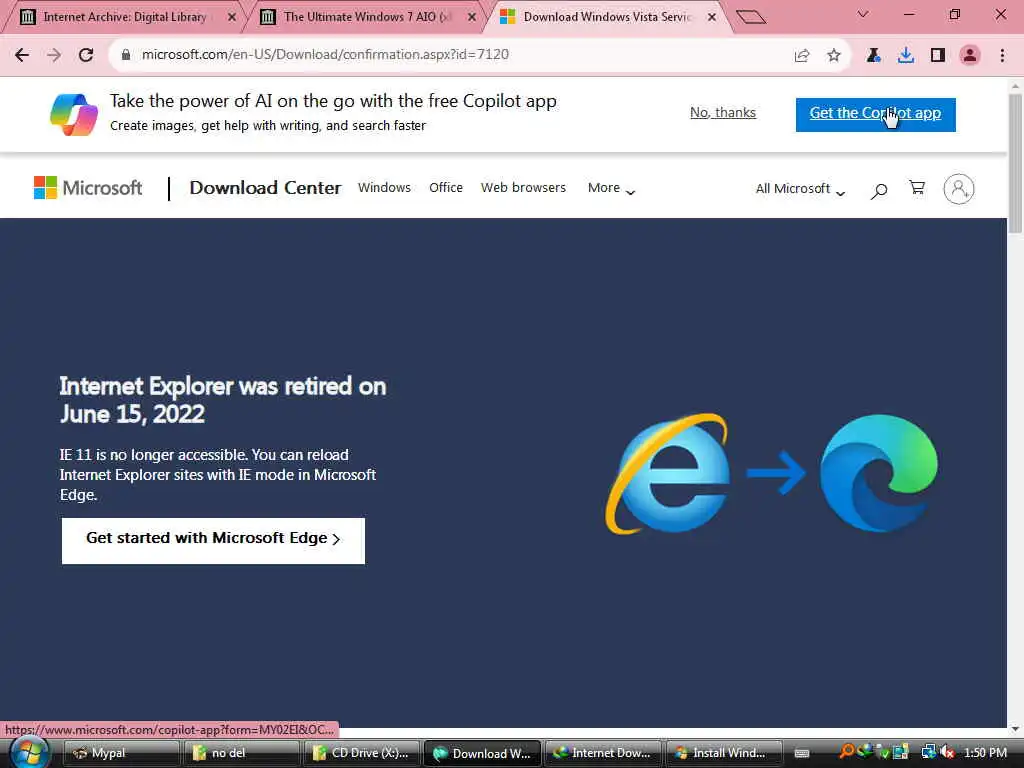Open the no del taskbar window

coord(241,753)
